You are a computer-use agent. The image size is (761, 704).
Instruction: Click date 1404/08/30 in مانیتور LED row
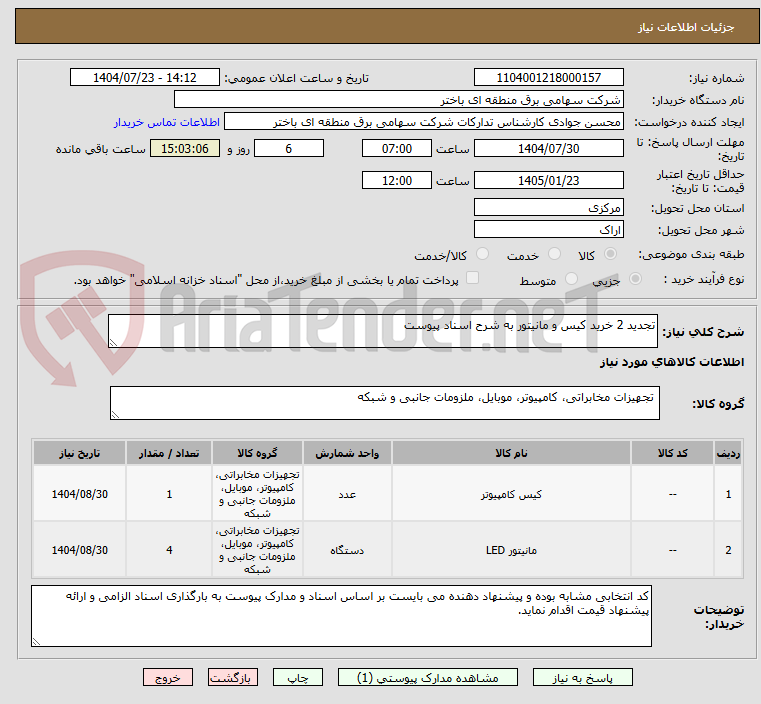pos(80,550)
